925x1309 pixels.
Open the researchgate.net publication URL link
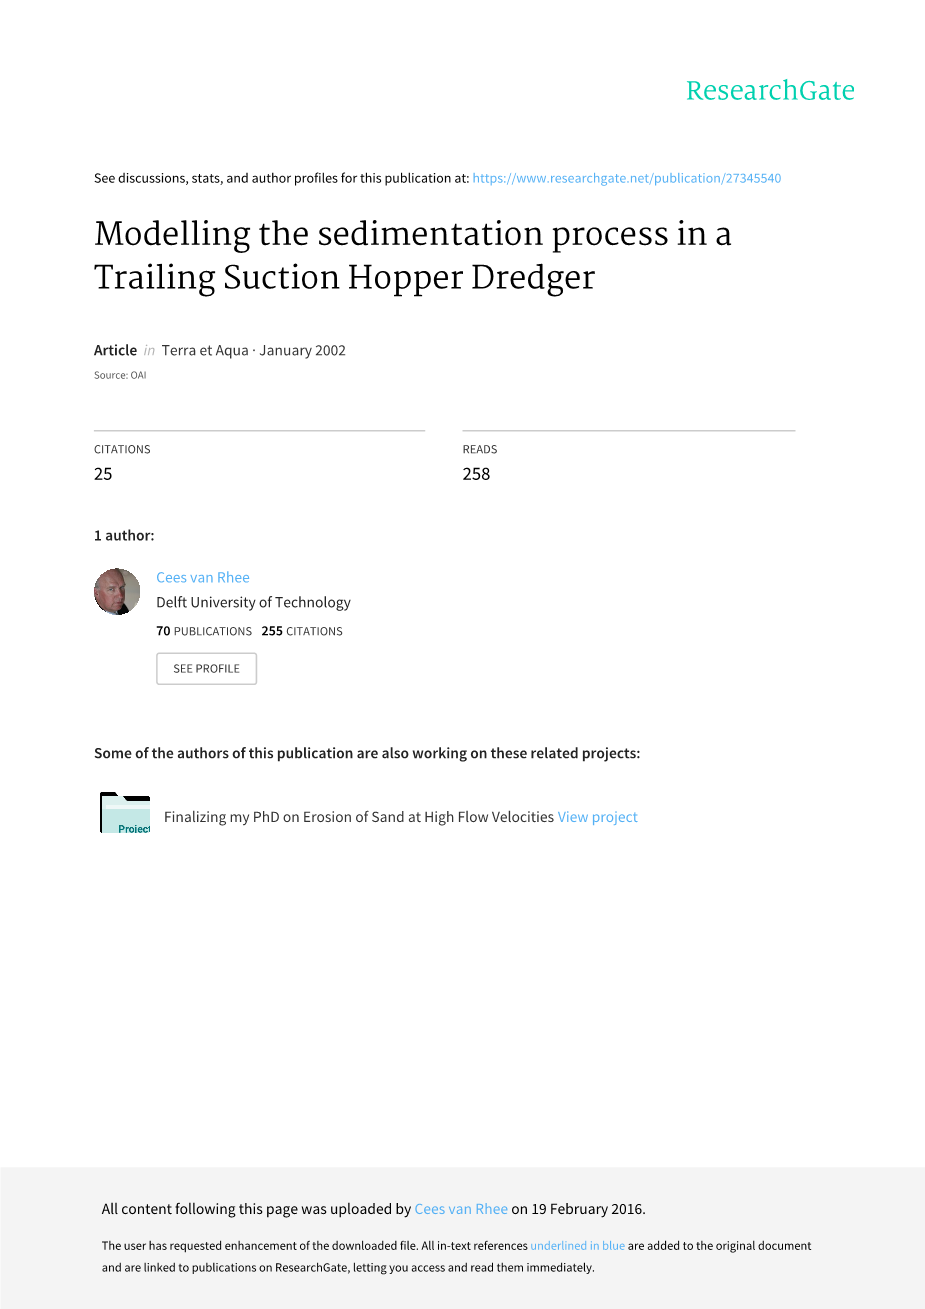coord(626,178)
